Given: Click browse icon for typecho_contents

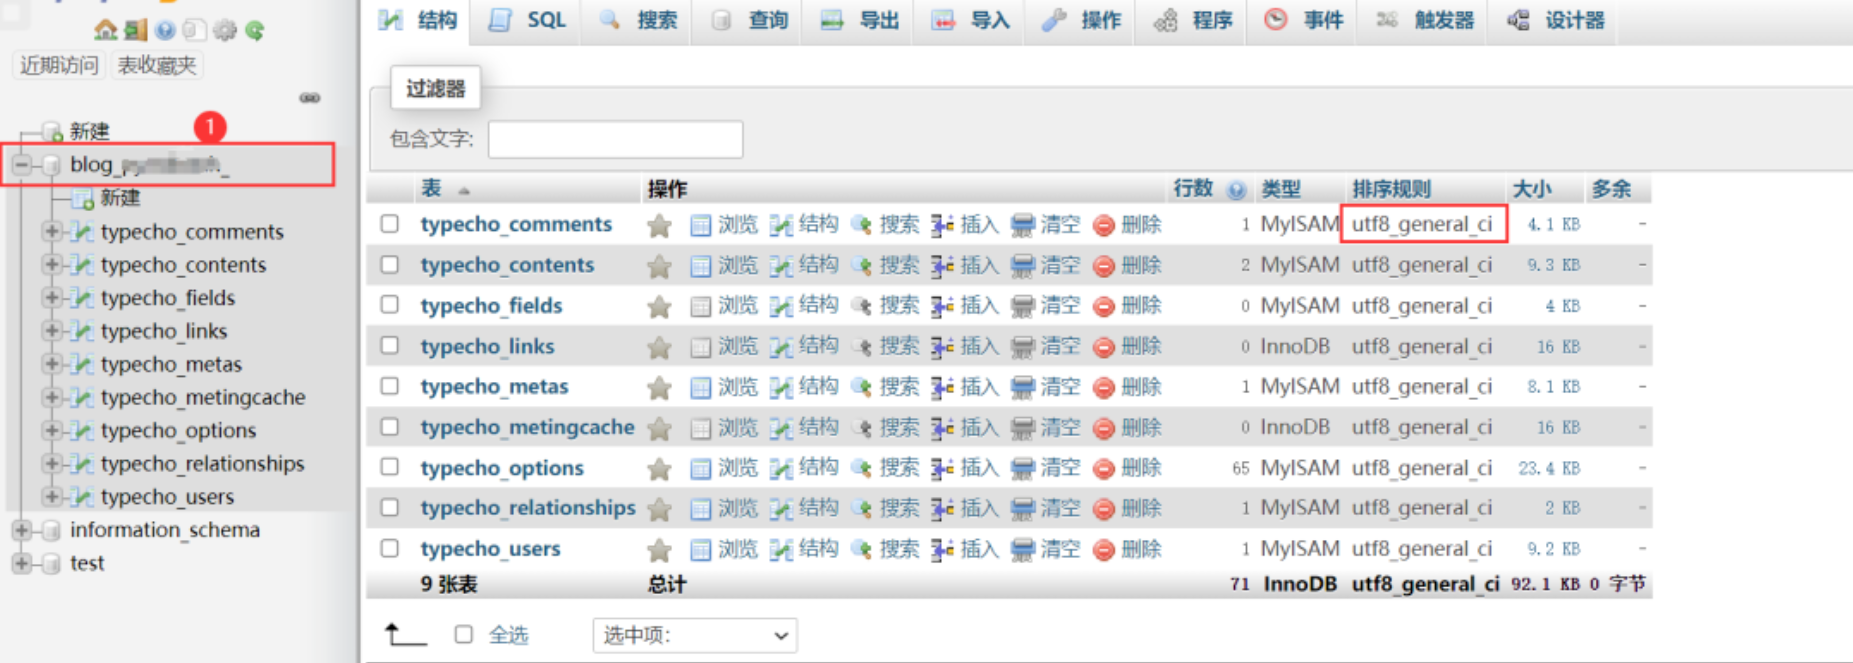Looking at the screenshot, I should (701, 266).
